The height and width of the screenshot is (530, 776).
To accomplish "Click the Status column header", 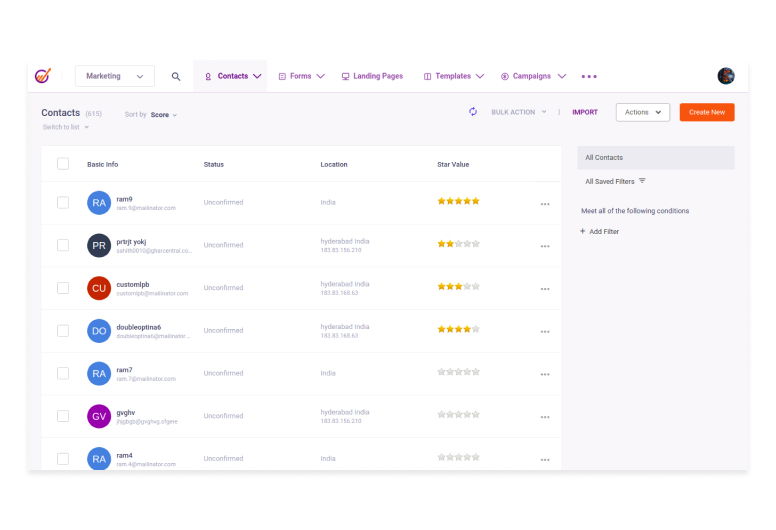I will (x=214, y=164).
